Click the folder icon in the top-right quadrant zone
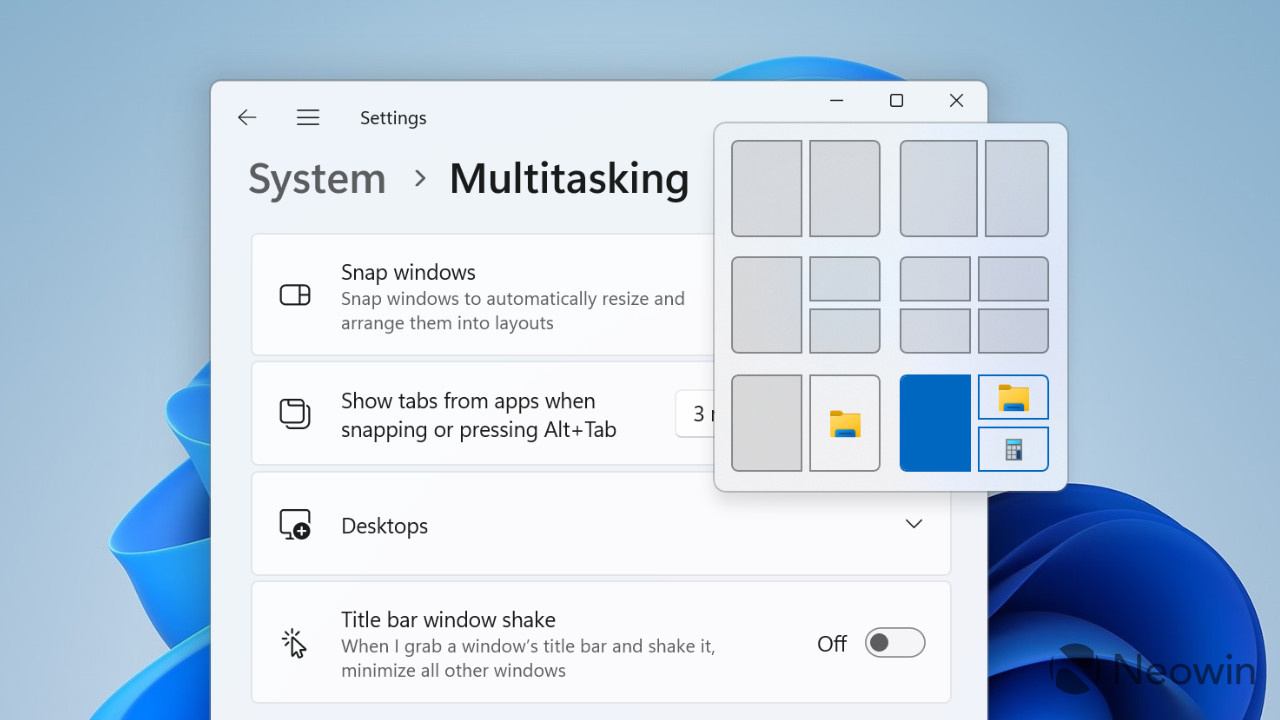The width and height of the screenshot is (1280, 720). coord(1013,397)
